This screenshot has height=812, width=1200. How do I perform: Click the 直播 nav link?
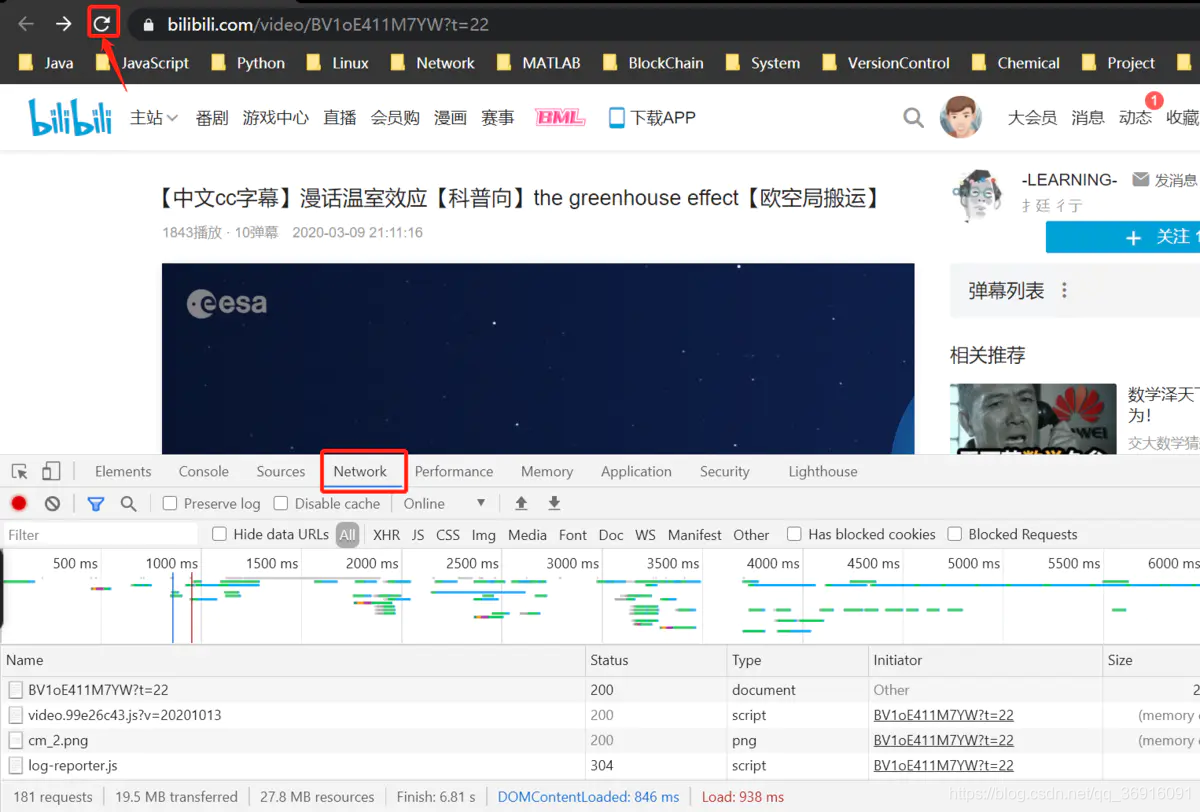coord(340,118)
